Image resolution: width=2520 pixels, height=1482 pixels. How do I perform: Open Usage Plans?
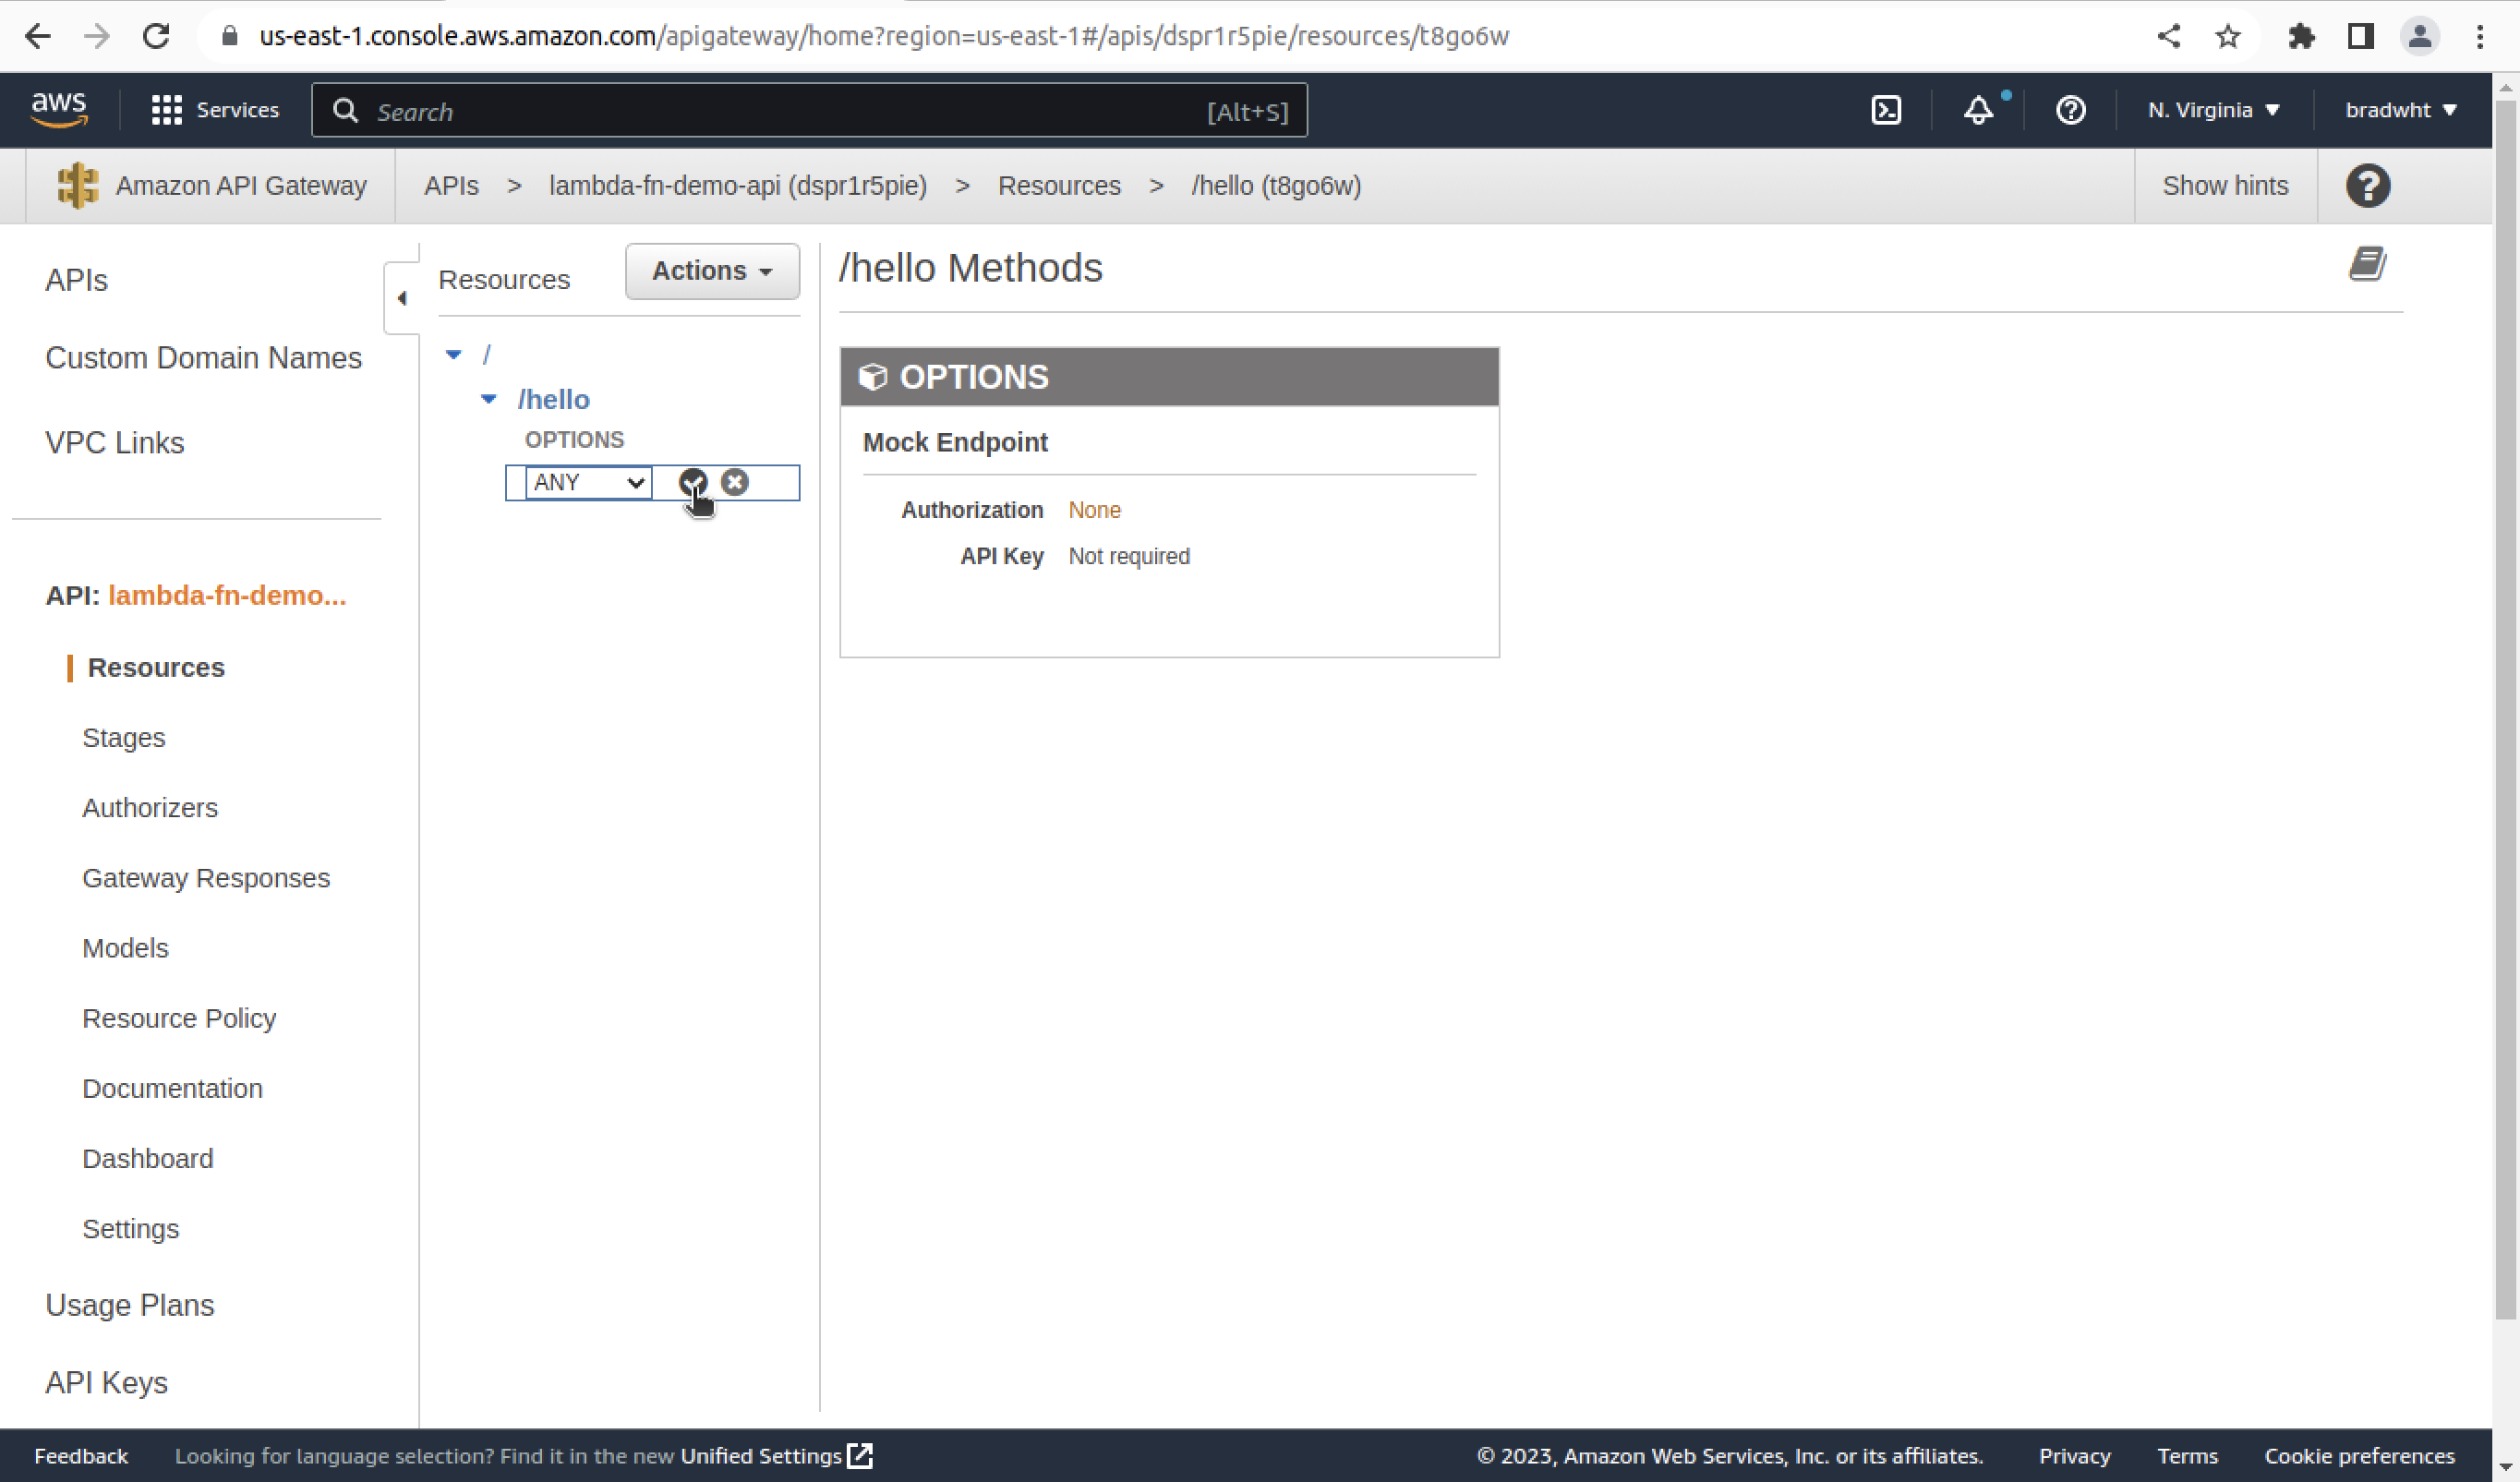[x=130, y=1305]
